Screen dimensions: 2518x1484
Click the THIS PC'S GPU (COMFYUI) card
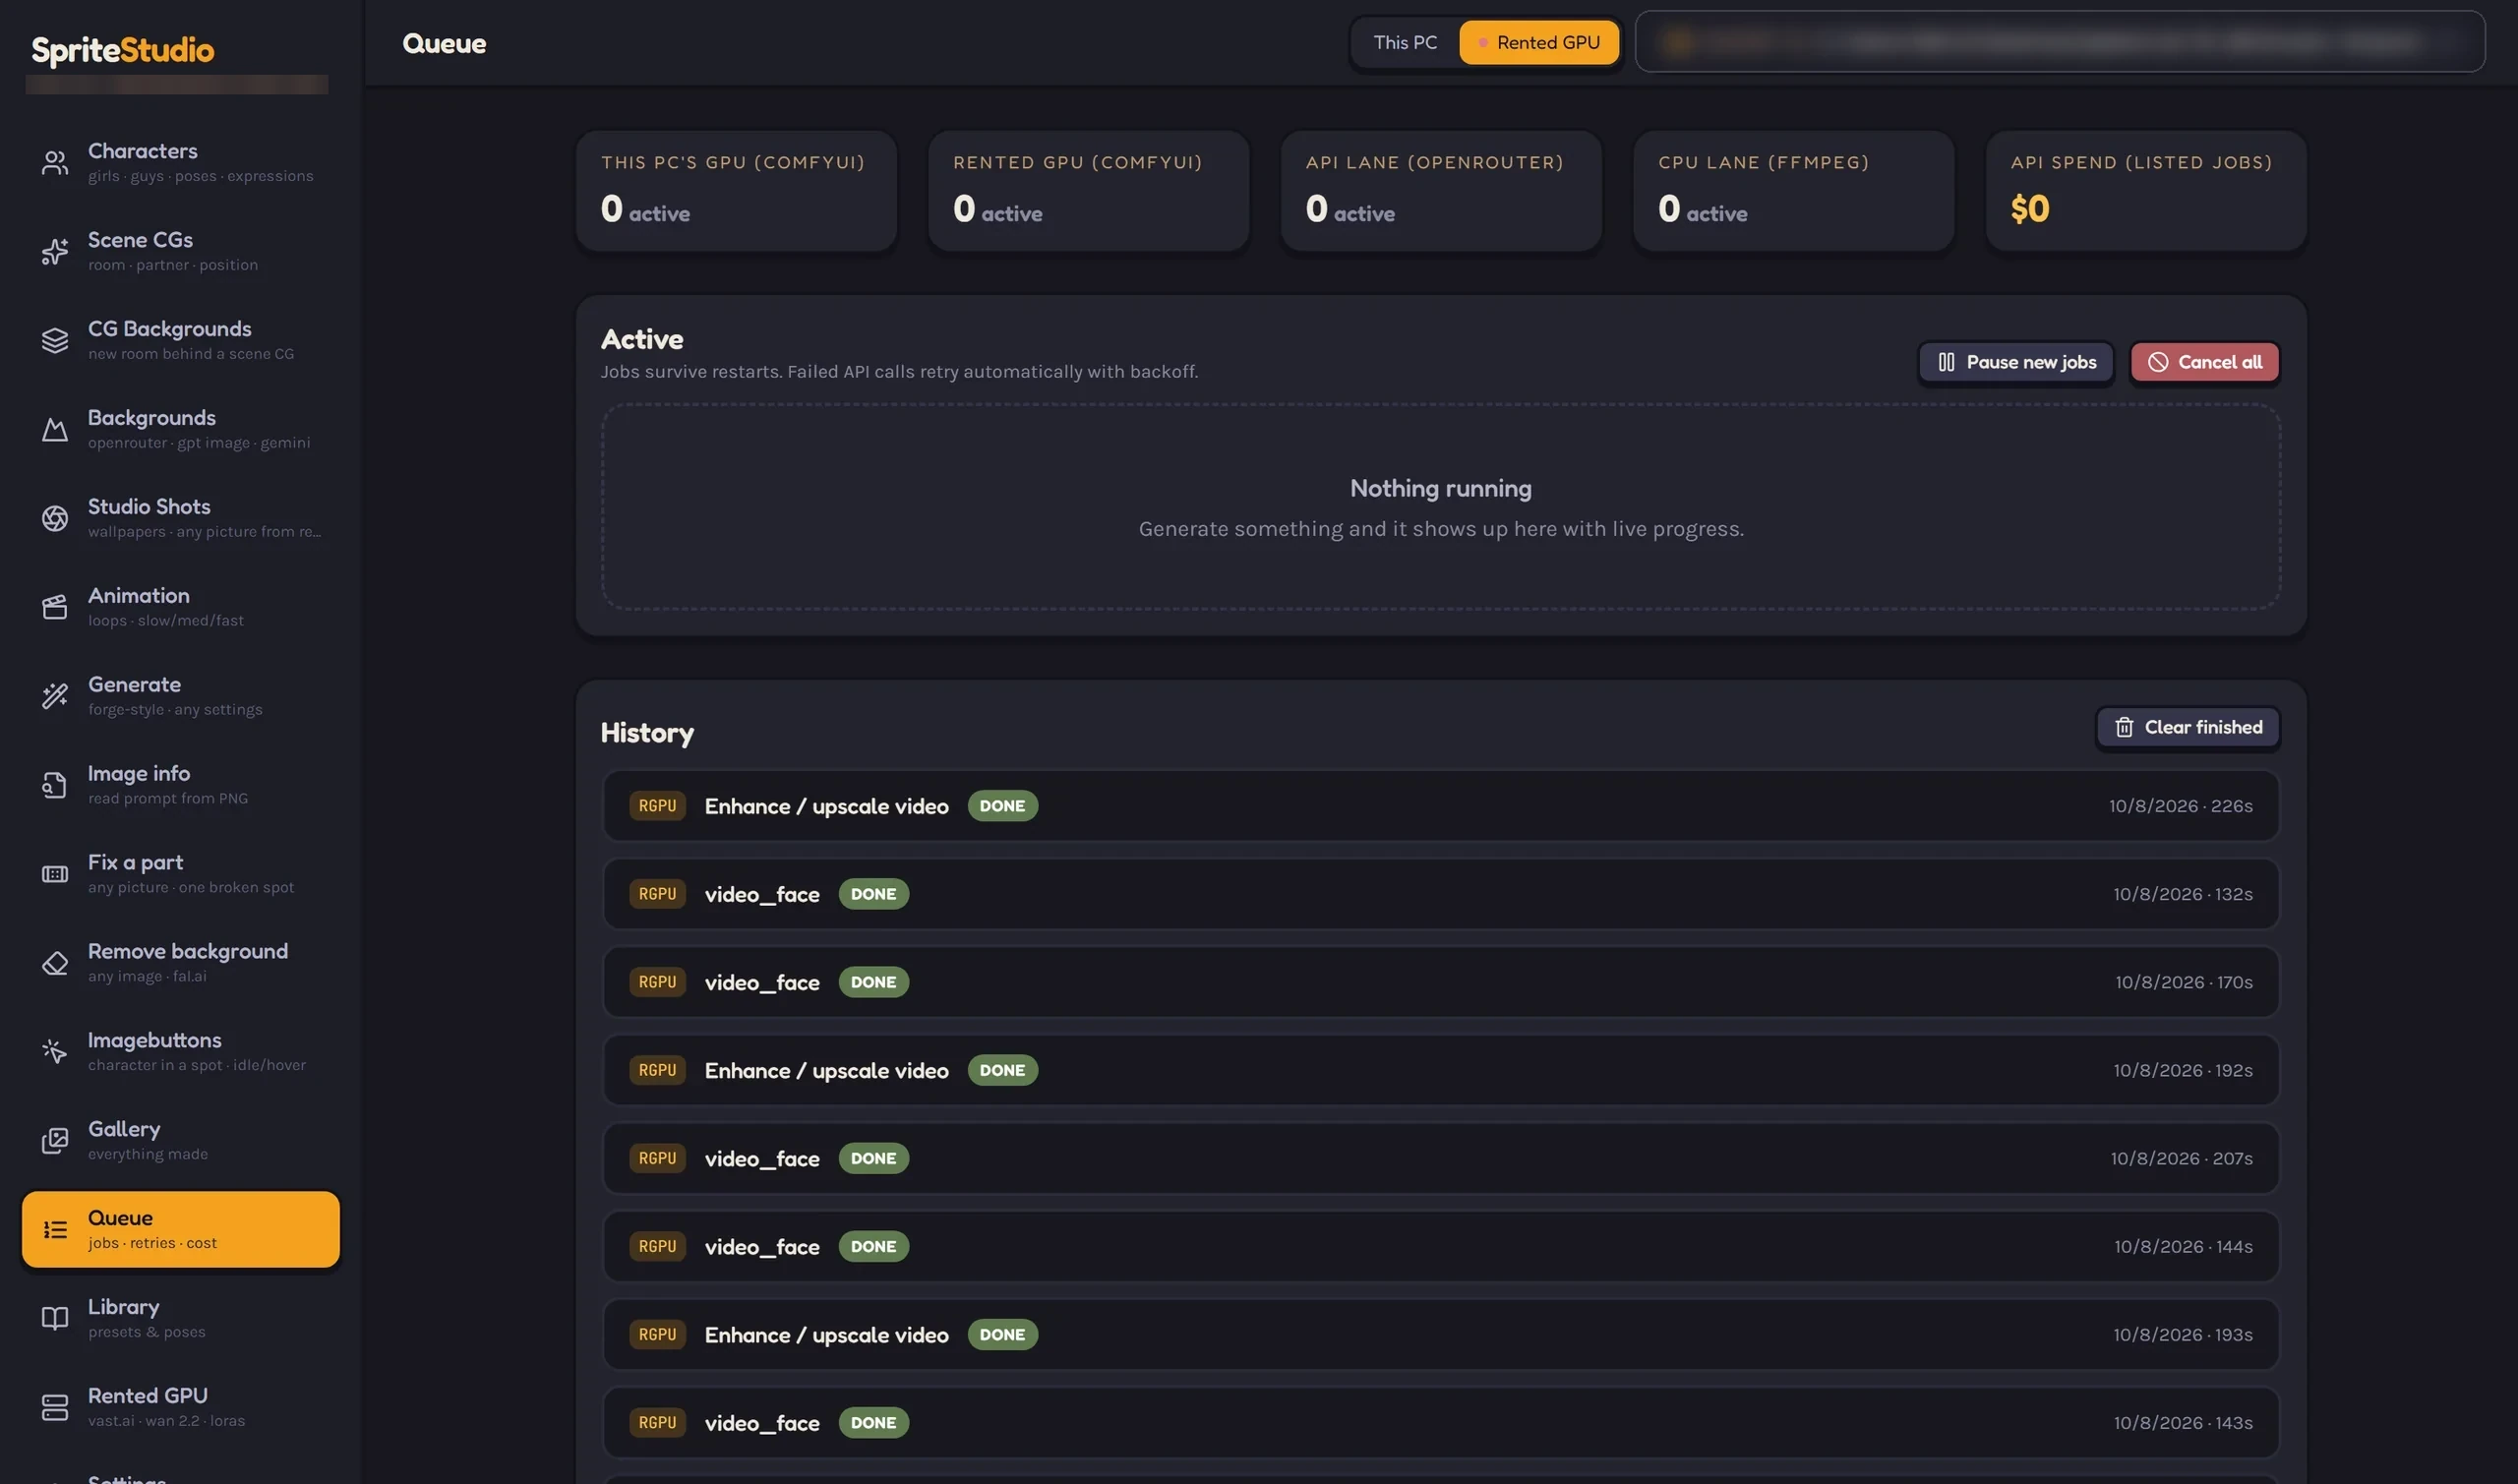[x=736, y=191]
